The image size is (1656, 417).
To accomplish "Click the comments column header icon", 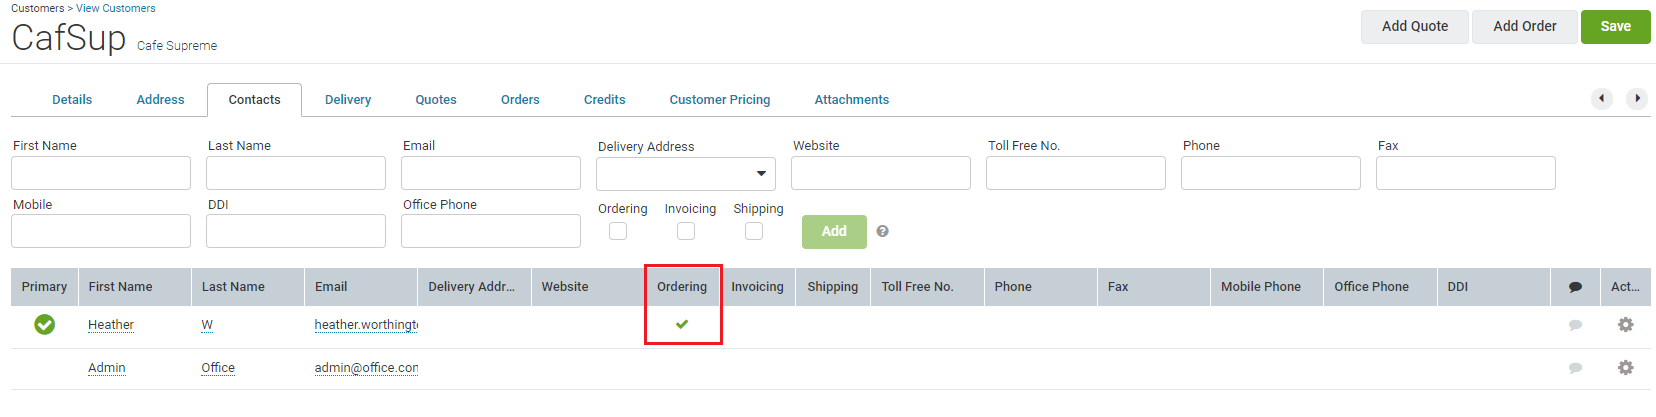I will tap(1575, 287).
